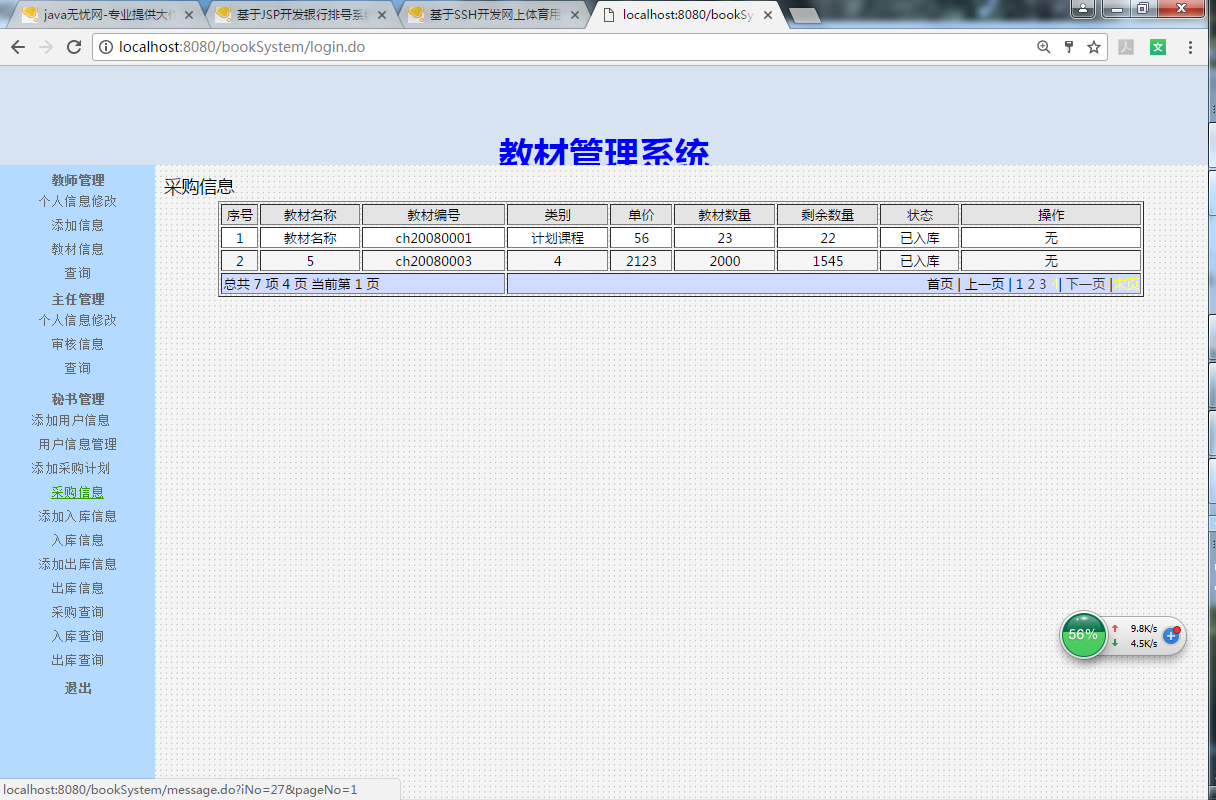Click the 教师管理 sidebar heading
Screen dimensions: 1216x800
pos(78,180)
